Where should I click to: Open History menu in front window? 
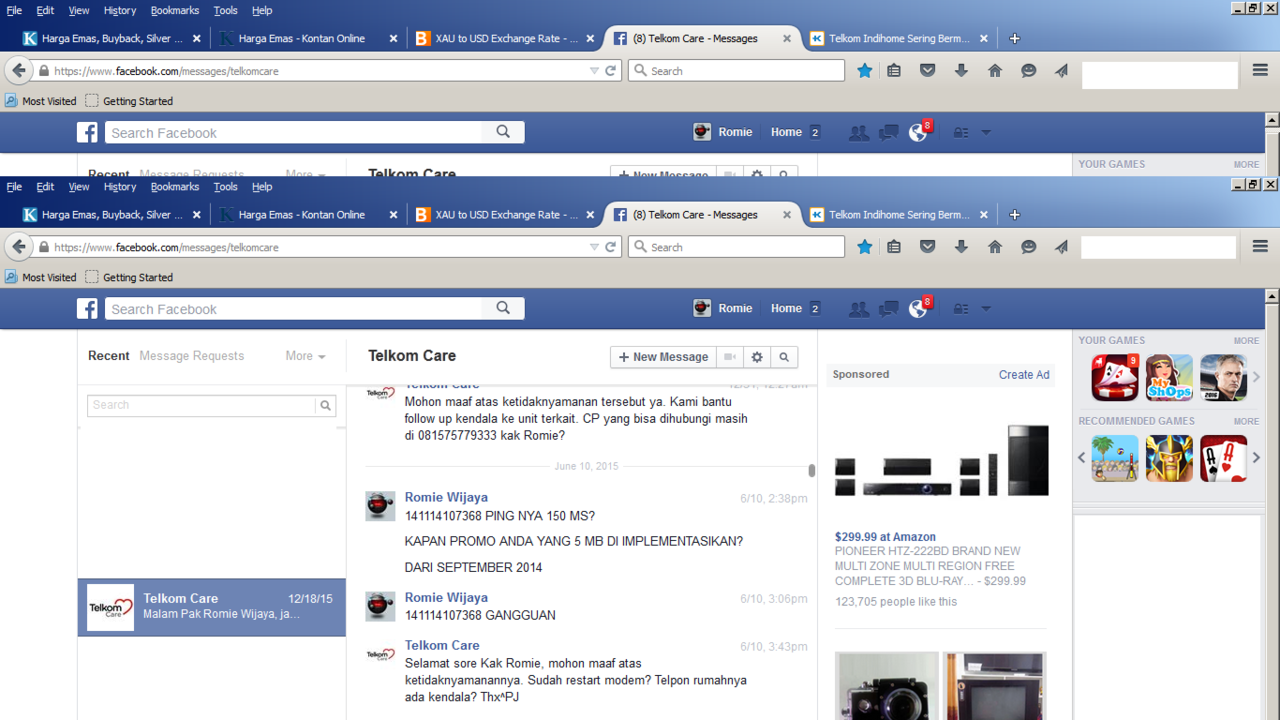point(119,187)
